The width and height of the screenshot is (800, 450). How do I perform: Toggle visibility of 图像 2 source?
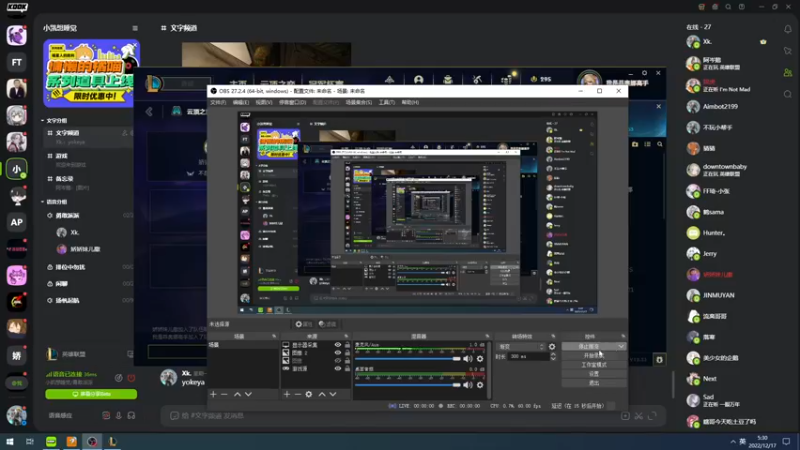[x=337, y=353]
